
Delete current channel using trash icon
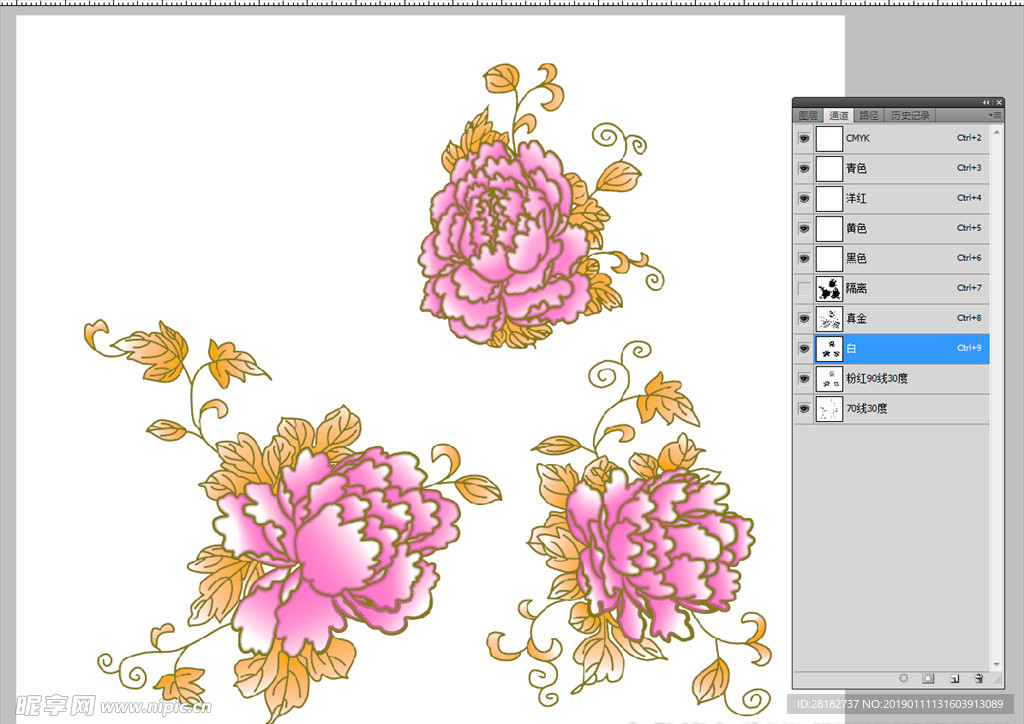(x=979, y=678)
